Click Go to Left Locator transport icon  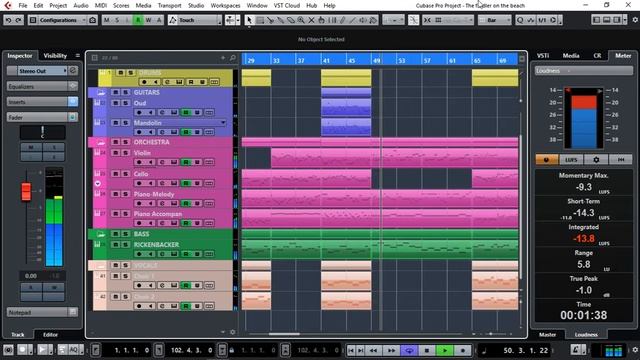(351, 350)
